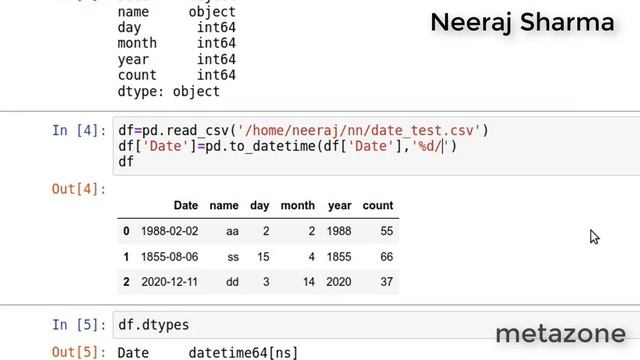Click the day column header
This screenshot has width=640, height=360.
260,206
